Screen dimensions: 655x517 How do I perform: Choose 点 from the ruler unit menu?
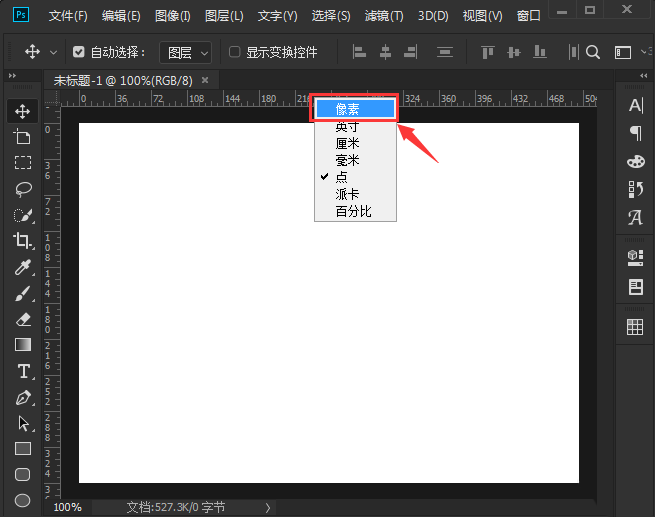click(355, 177)
